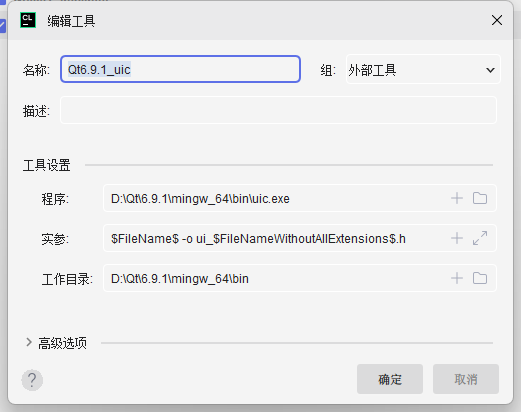This screenshot has width=521, height=412.
Task: Toggle the blue checkbox partially hidden behind dialog
Action: coord(3,26)
